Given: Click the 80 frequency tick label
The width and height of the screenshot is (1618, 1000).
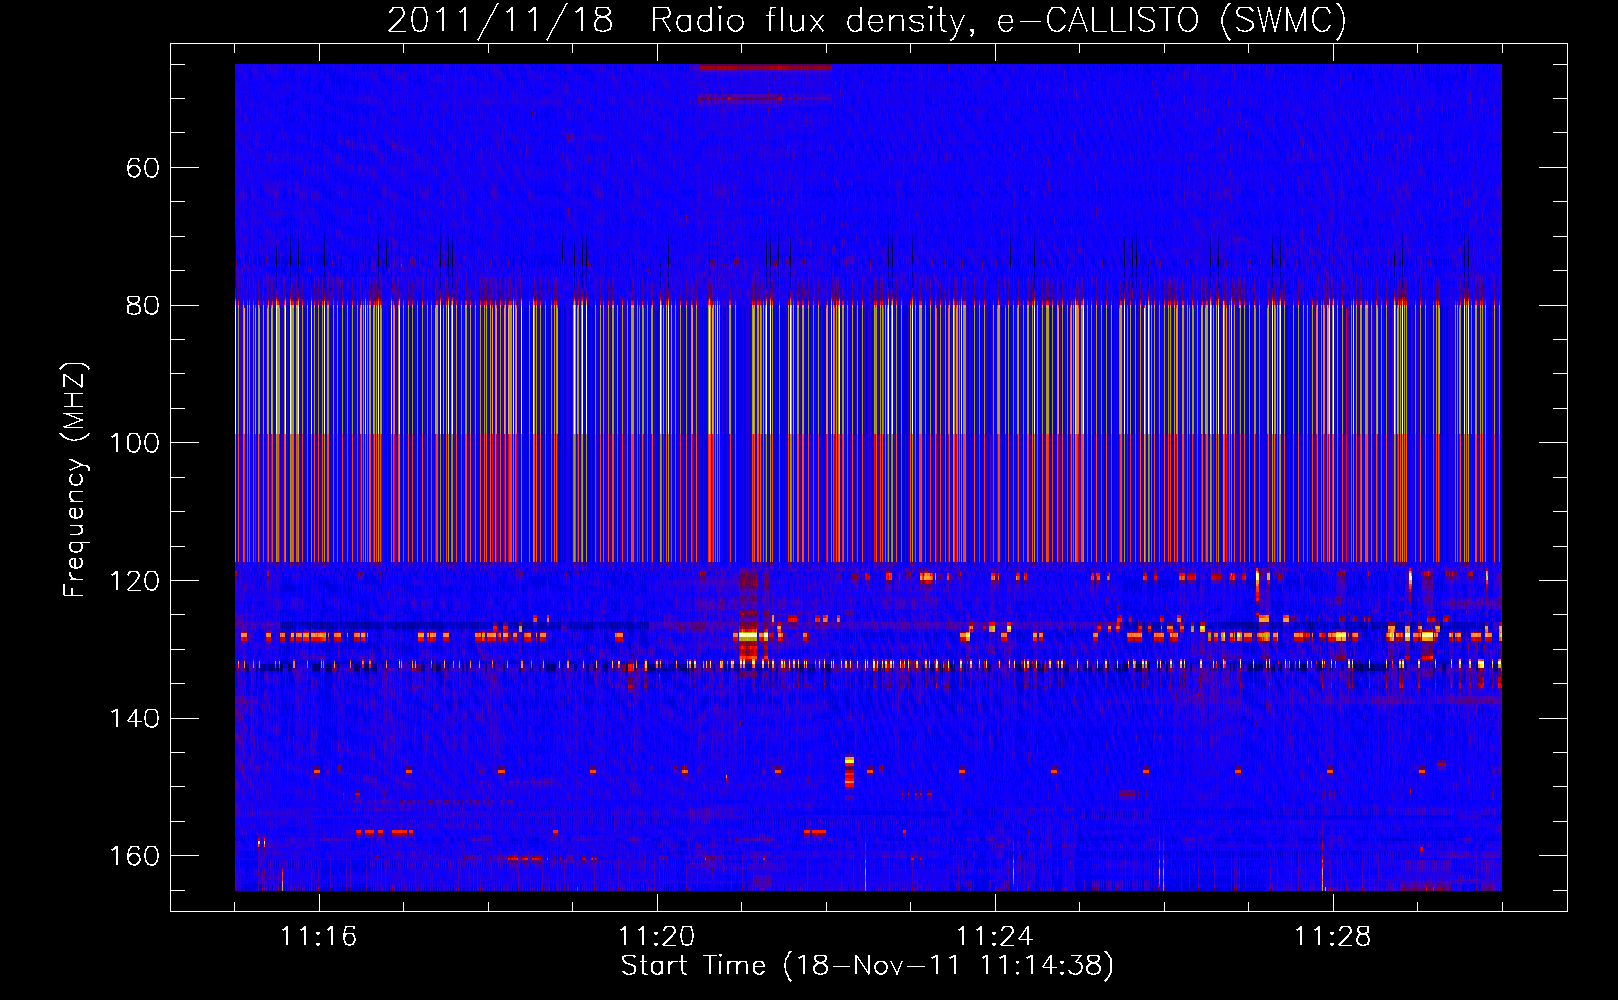Looking at the screenshot, I should [143, 305].
